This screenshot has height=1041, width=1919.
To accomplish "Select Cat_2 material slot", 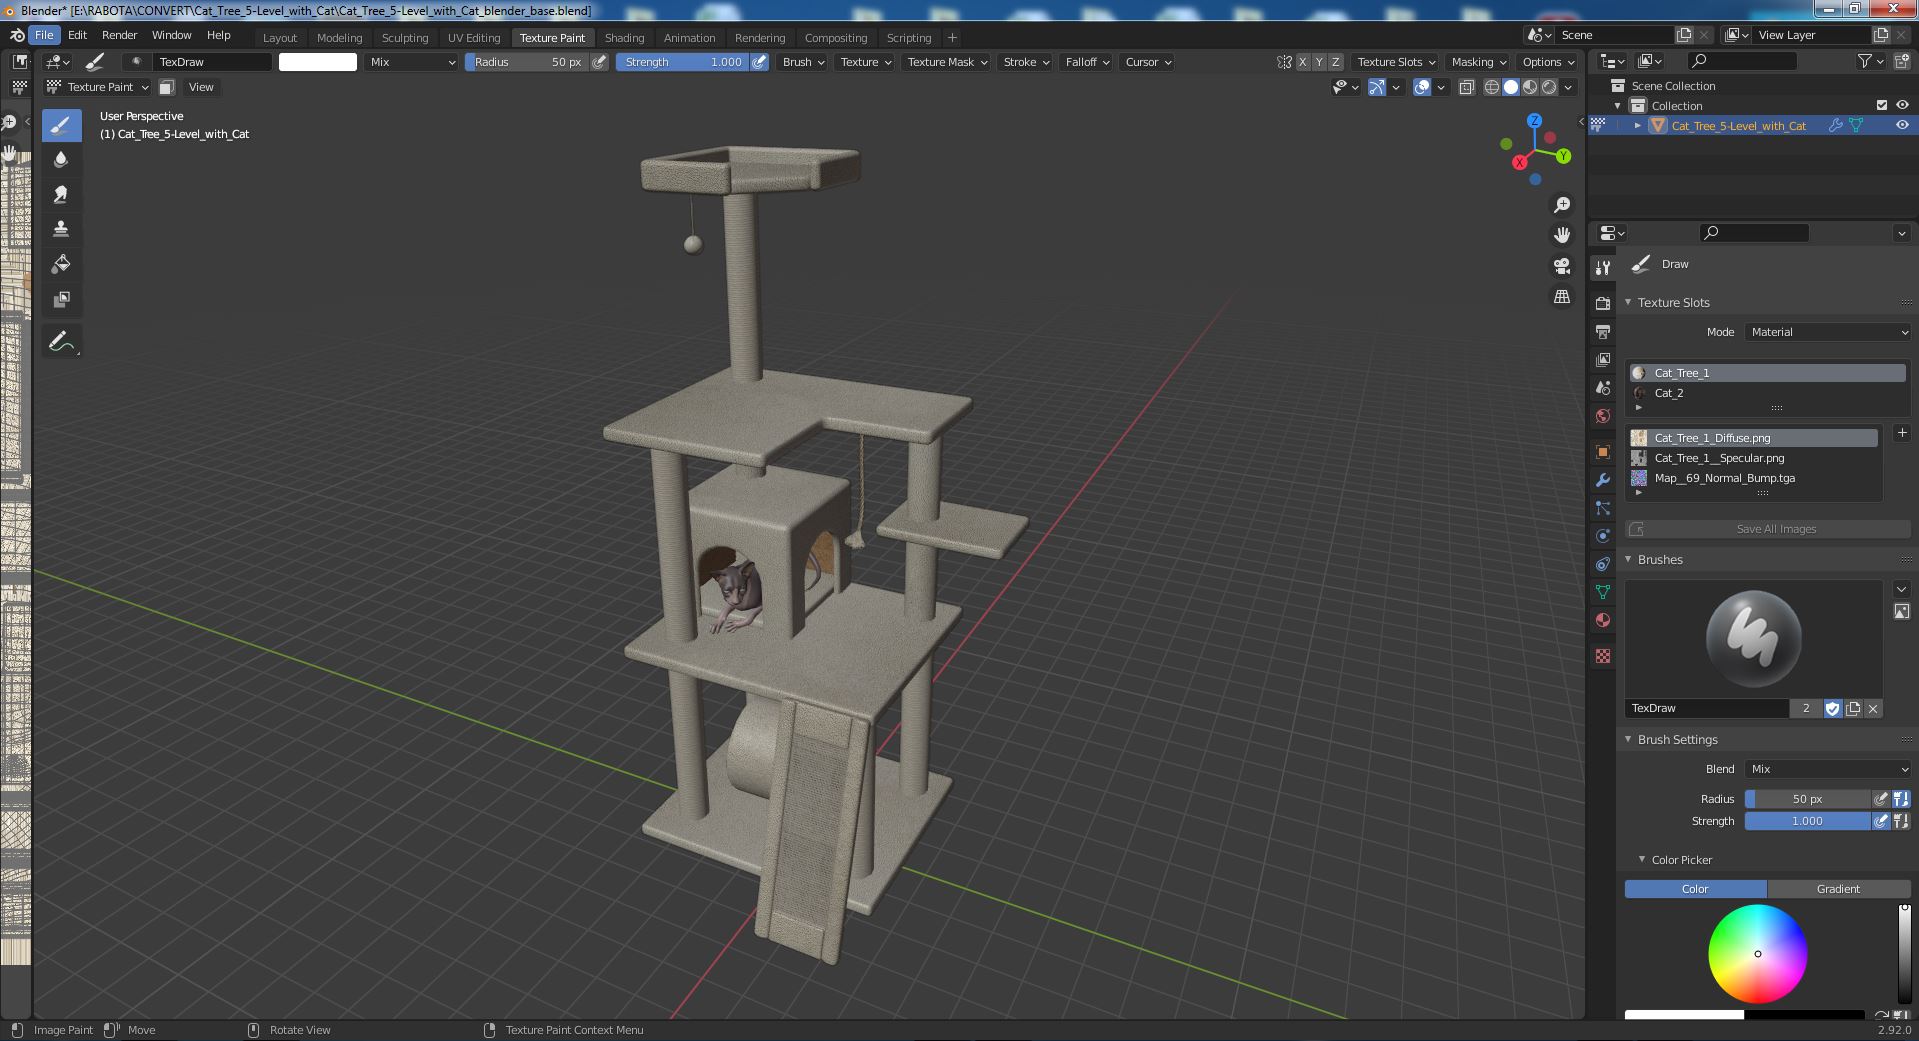I will pos(1766,393).
